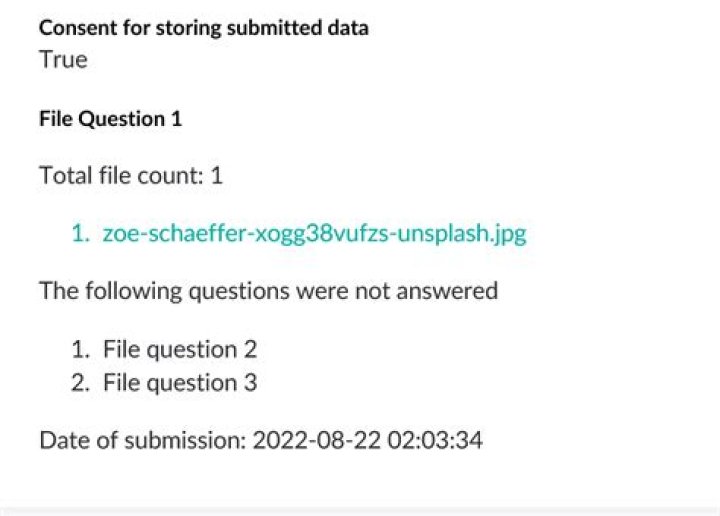Click list number 1 before the jpg link

[x=80, y=234]
